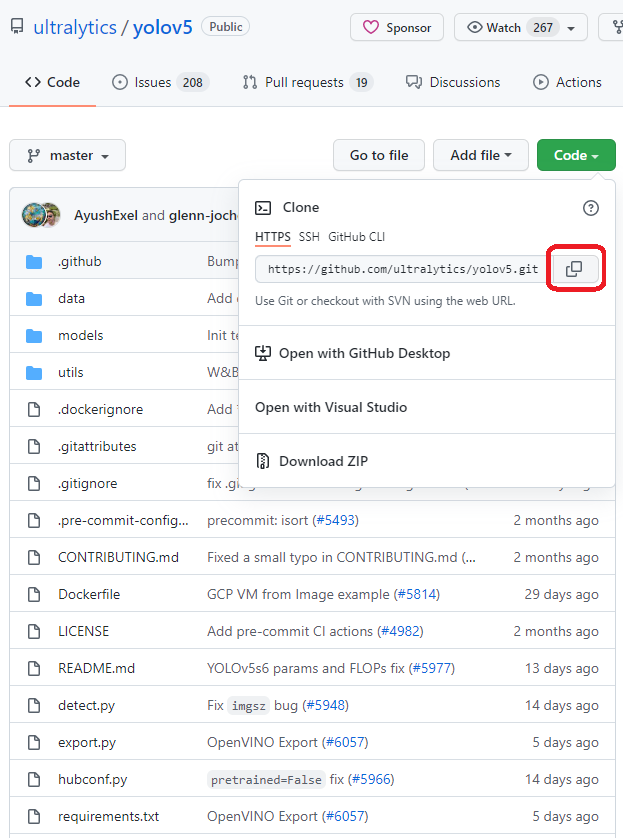Viewport: 623px width, 838px height.
Task: Click the .github folder icon
Action: (34, 262)
